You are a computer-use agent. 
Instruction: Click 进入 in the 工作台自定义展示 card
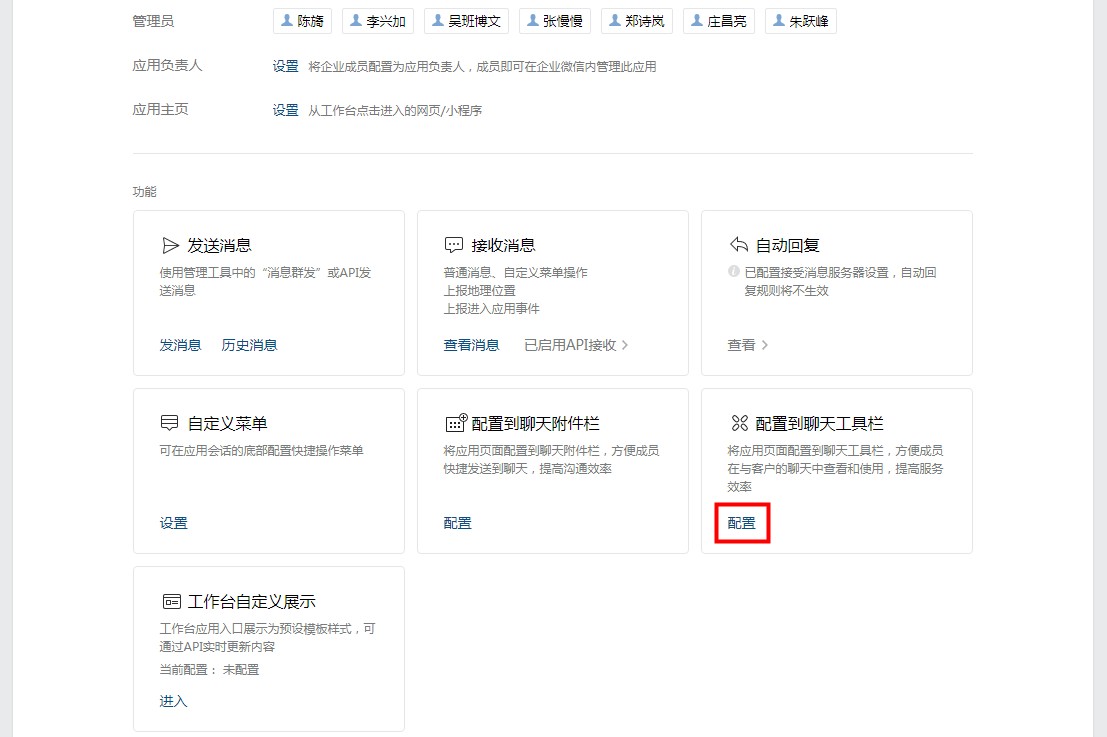[173, 701]
